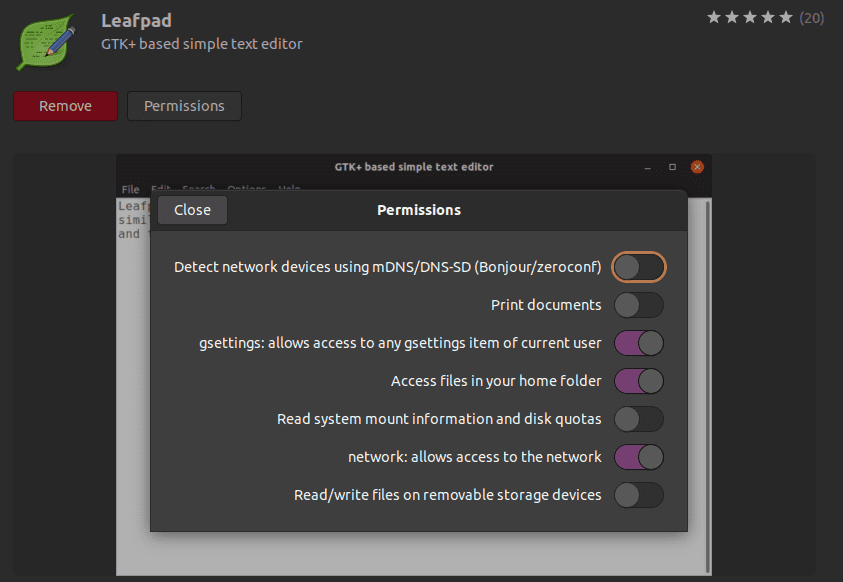The width and height of the screenshot is (843, 582).
Task: Disable the network access permission
Action: [x=638, y=457]
